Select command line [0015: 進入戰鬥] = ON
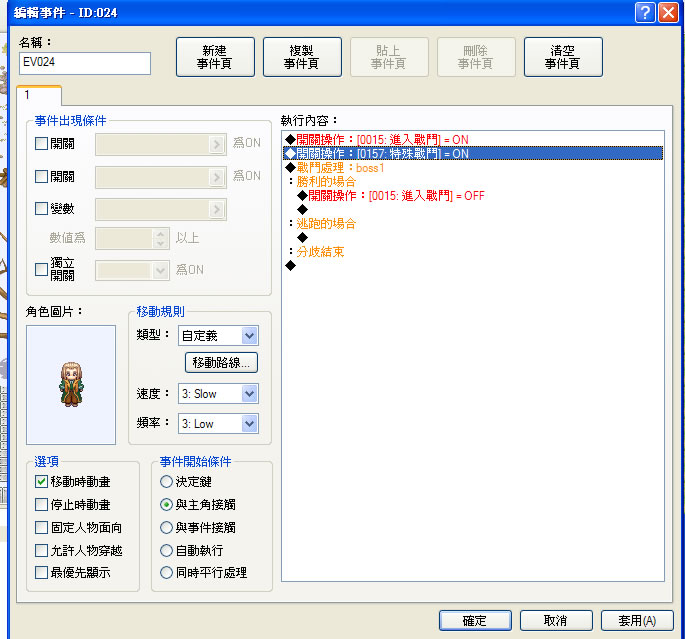The width and height of the screenshot is (685, 639). tap(377, 140)
